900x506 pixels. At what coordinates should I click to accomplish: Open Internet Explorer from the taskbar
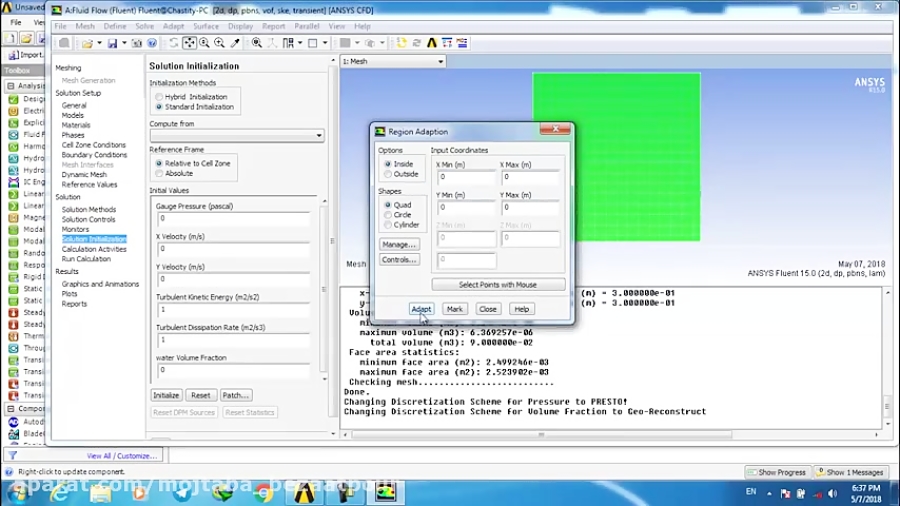click(59, 492)
